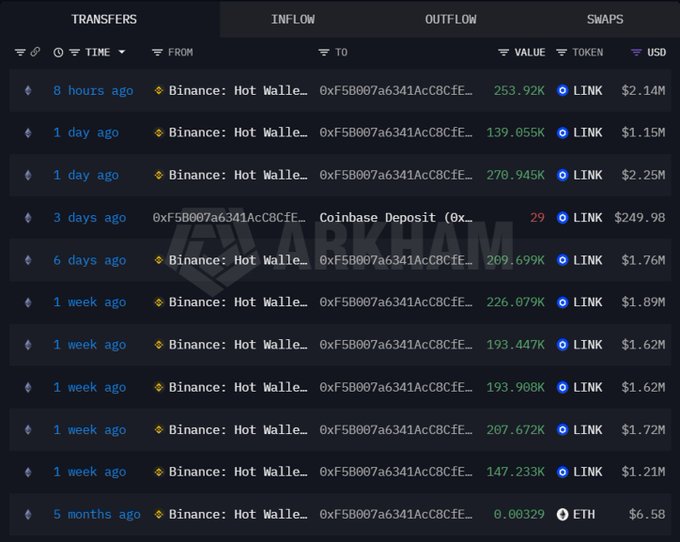The image size is (680, 542).
Task: Click the Binance logo in the 5 months ago row
Action: [x=159, y=514]
